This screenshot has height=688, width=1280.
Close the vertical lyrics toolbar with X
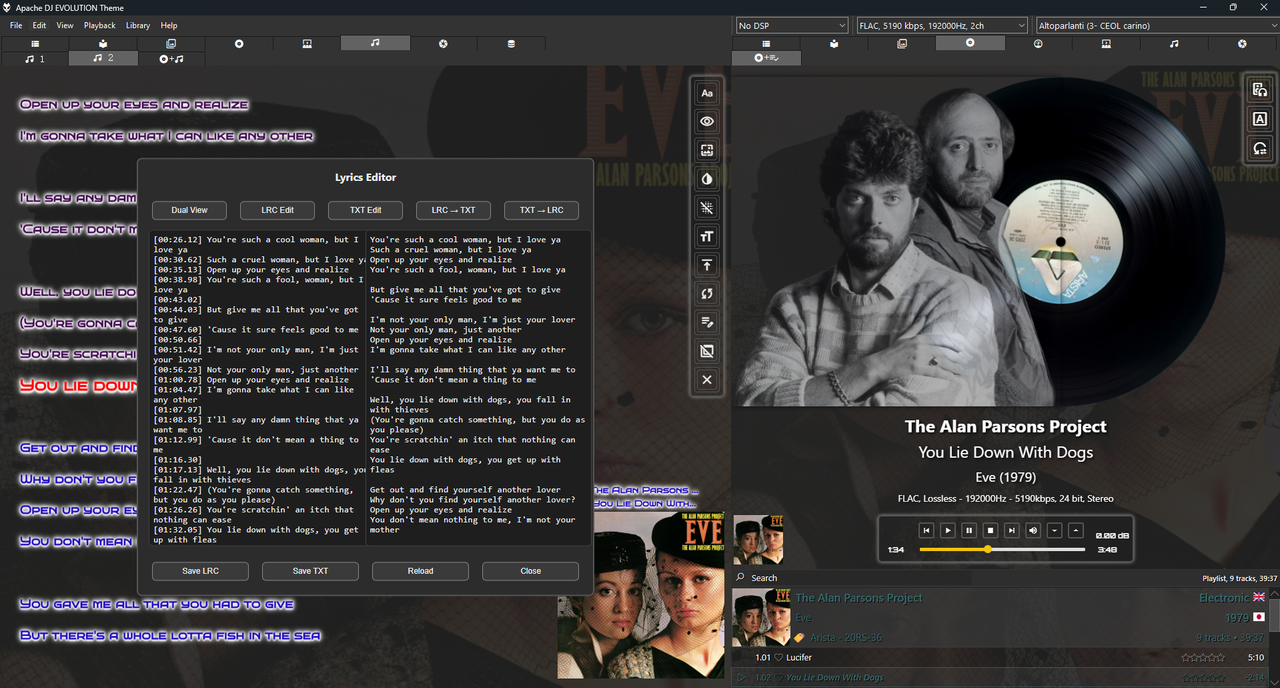point(707,380)
